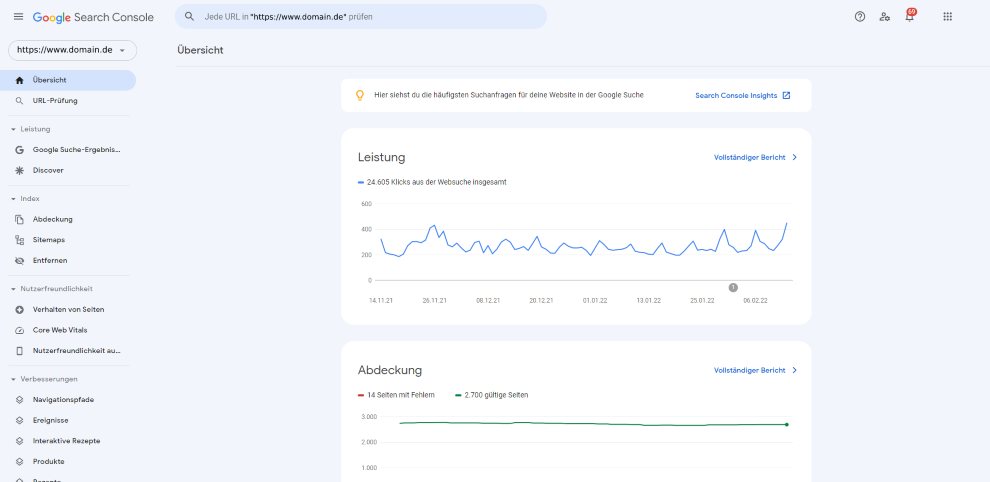Collapse the Leistung sidebar section
Viewport: 990px width, 482px height.
[14, 129]
